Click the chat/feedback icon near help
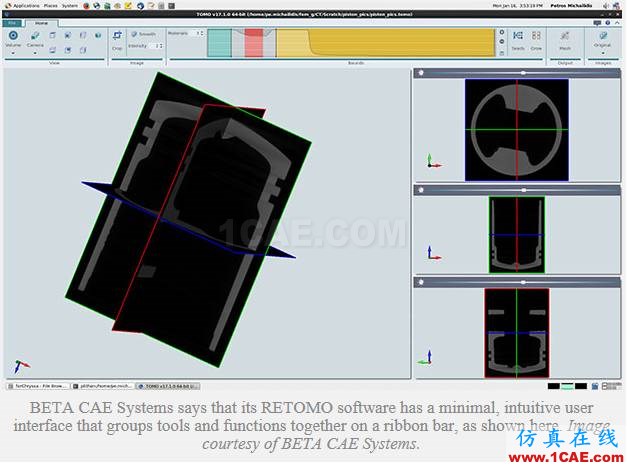The height and width of the screenshot is (465, 628). point(597,23)
